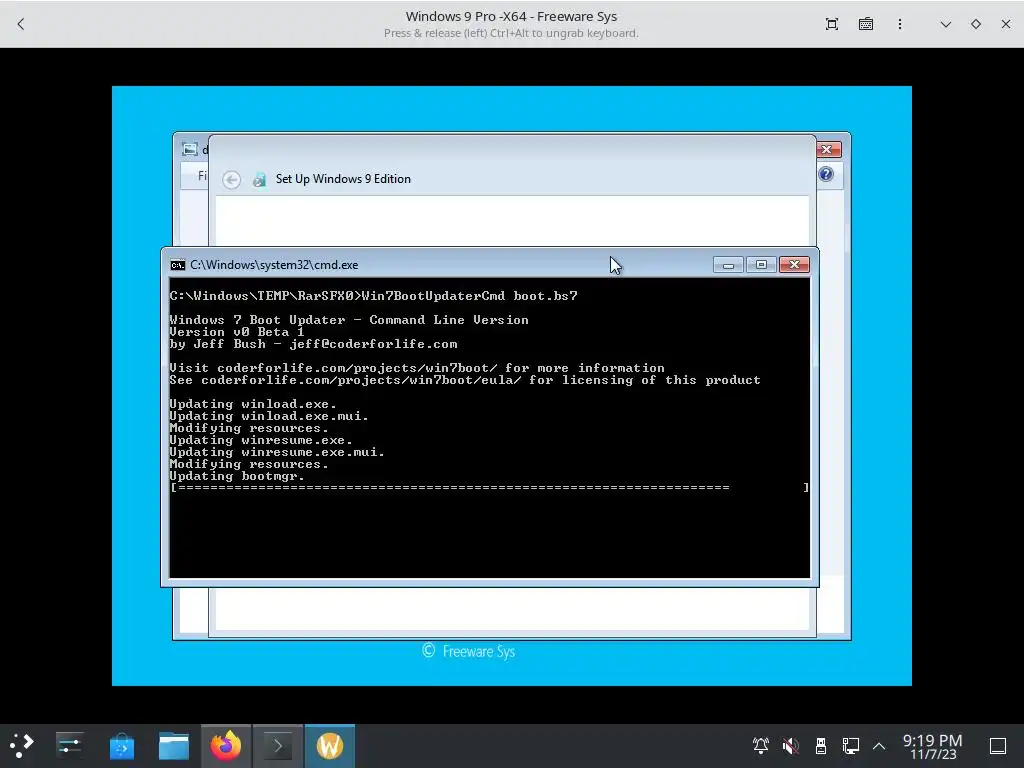Open the terminal taskbar entry
Screen dimensions: 1024x768
point(278,746)
